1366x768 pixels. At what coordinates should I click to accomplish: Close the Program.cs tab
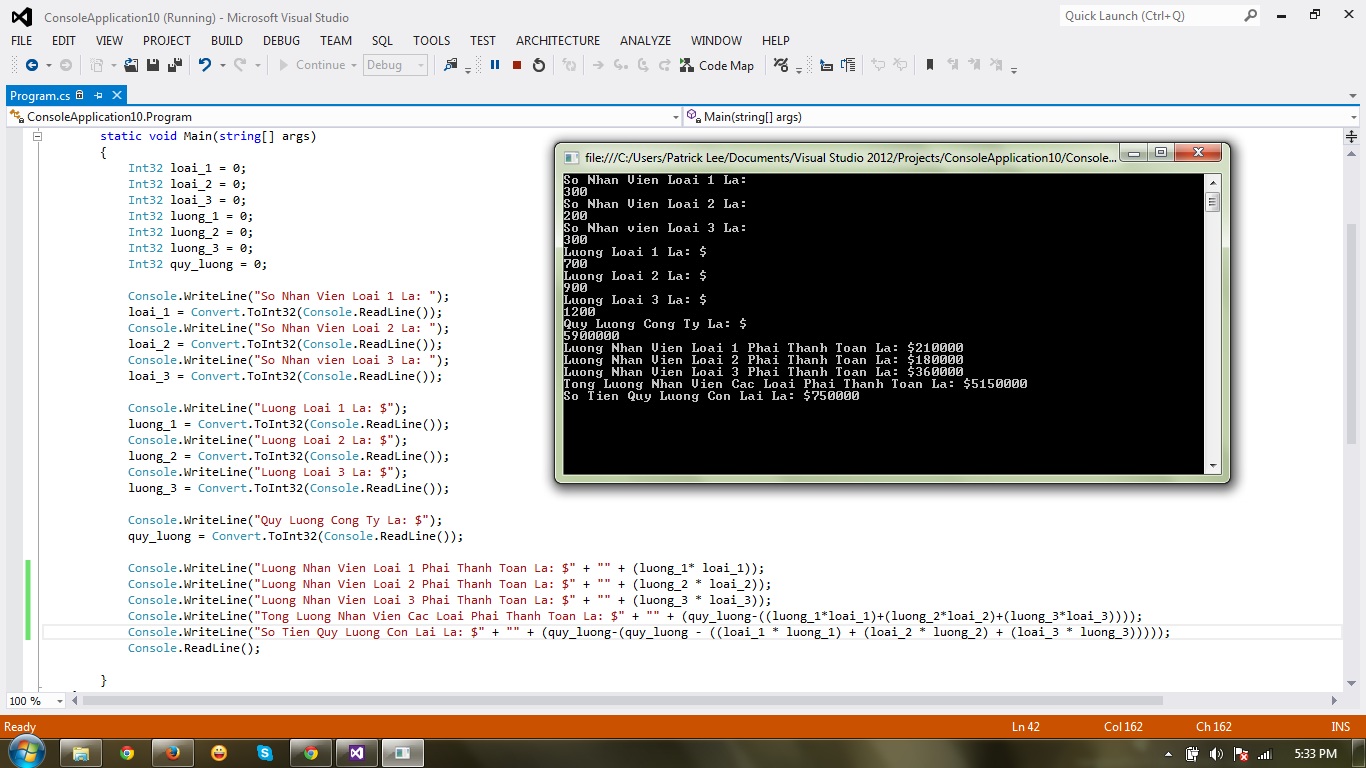(117, 95)
